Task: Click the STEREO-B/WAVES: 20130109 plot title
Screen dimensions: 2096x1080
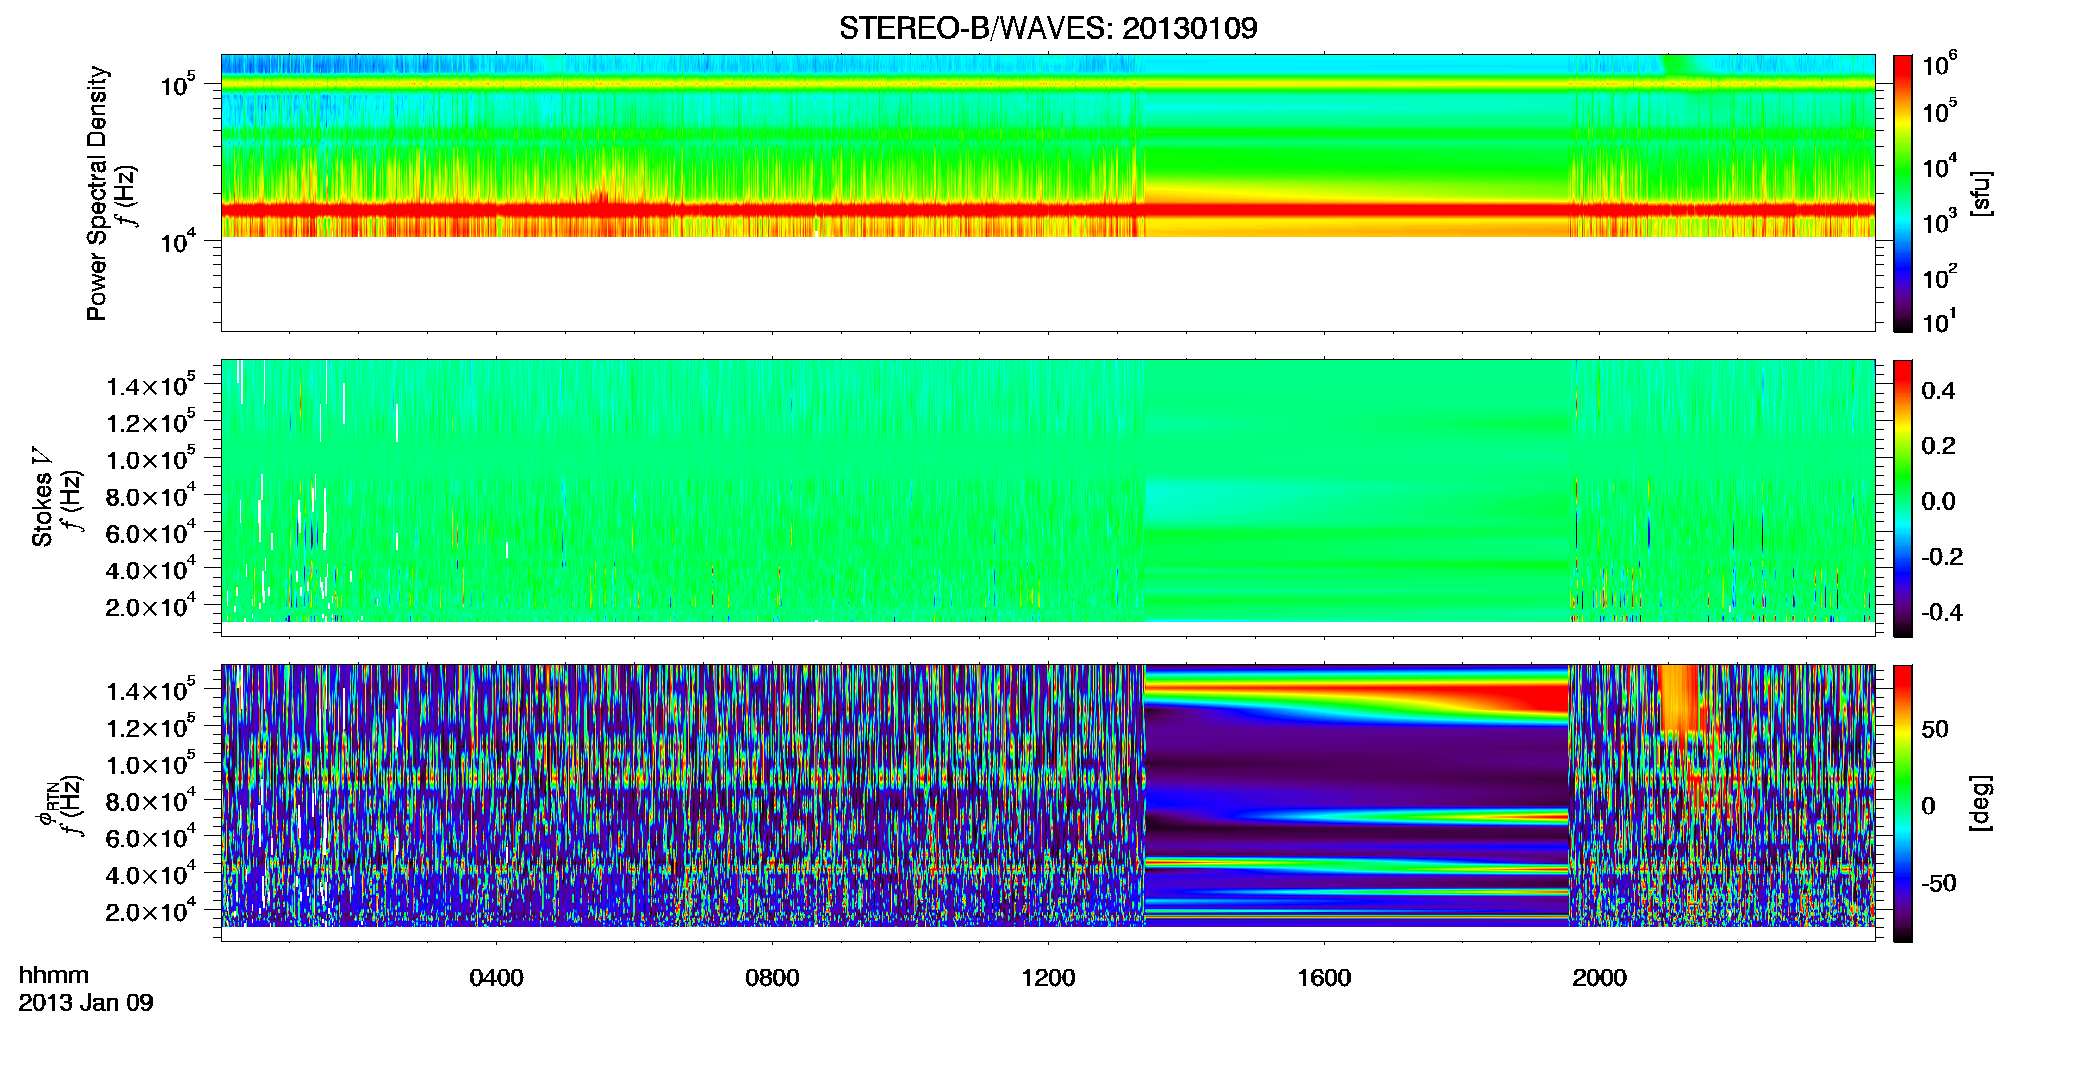Action: [x=1048, y=28]
